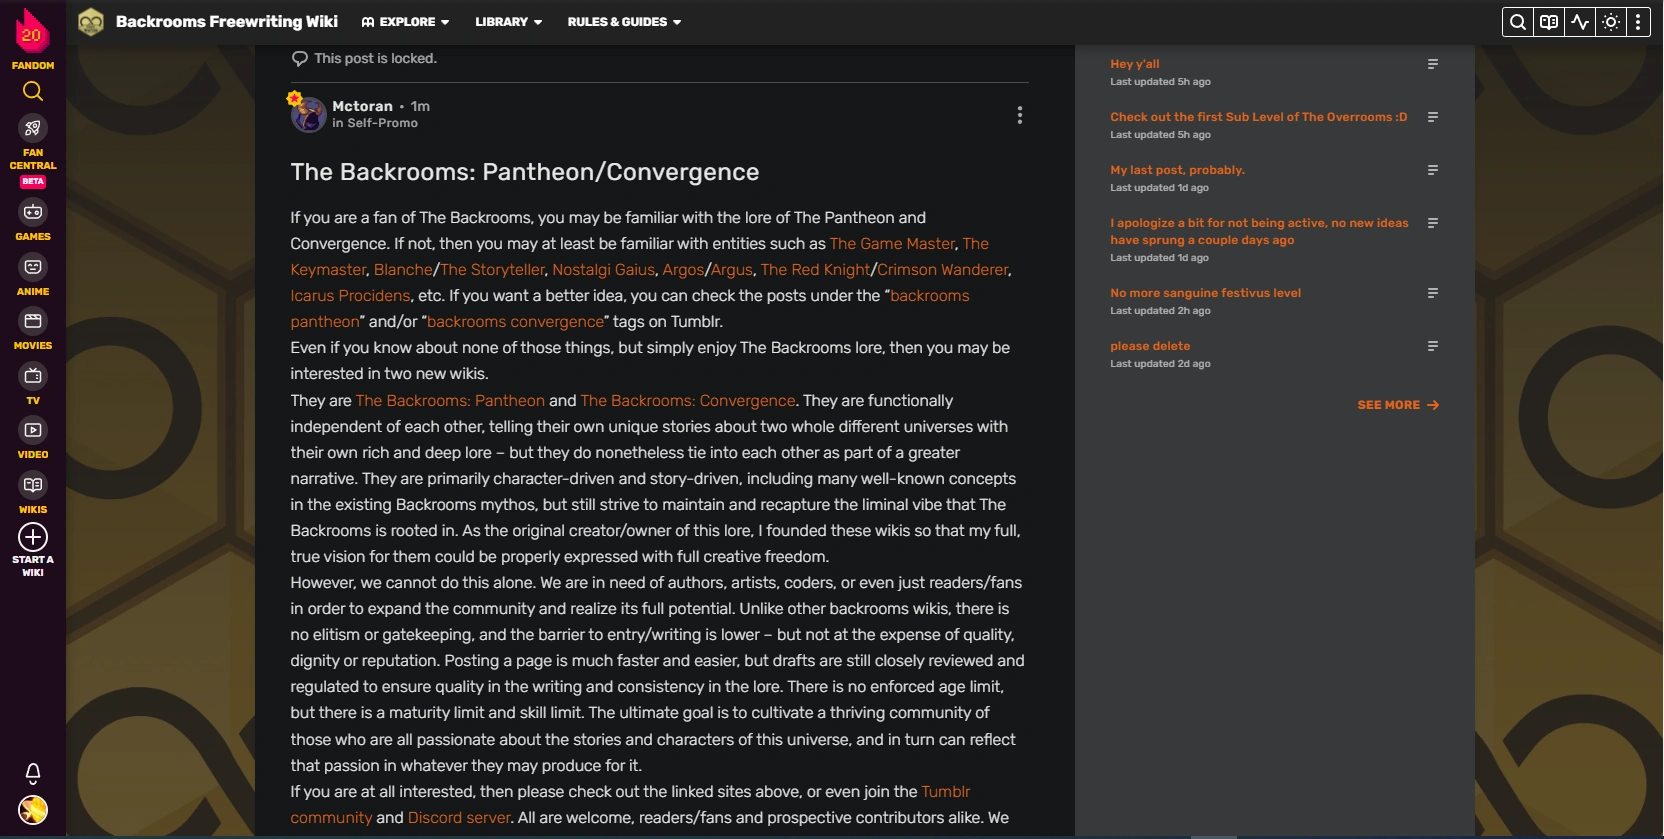Open the Self-Promo category link

382,123
